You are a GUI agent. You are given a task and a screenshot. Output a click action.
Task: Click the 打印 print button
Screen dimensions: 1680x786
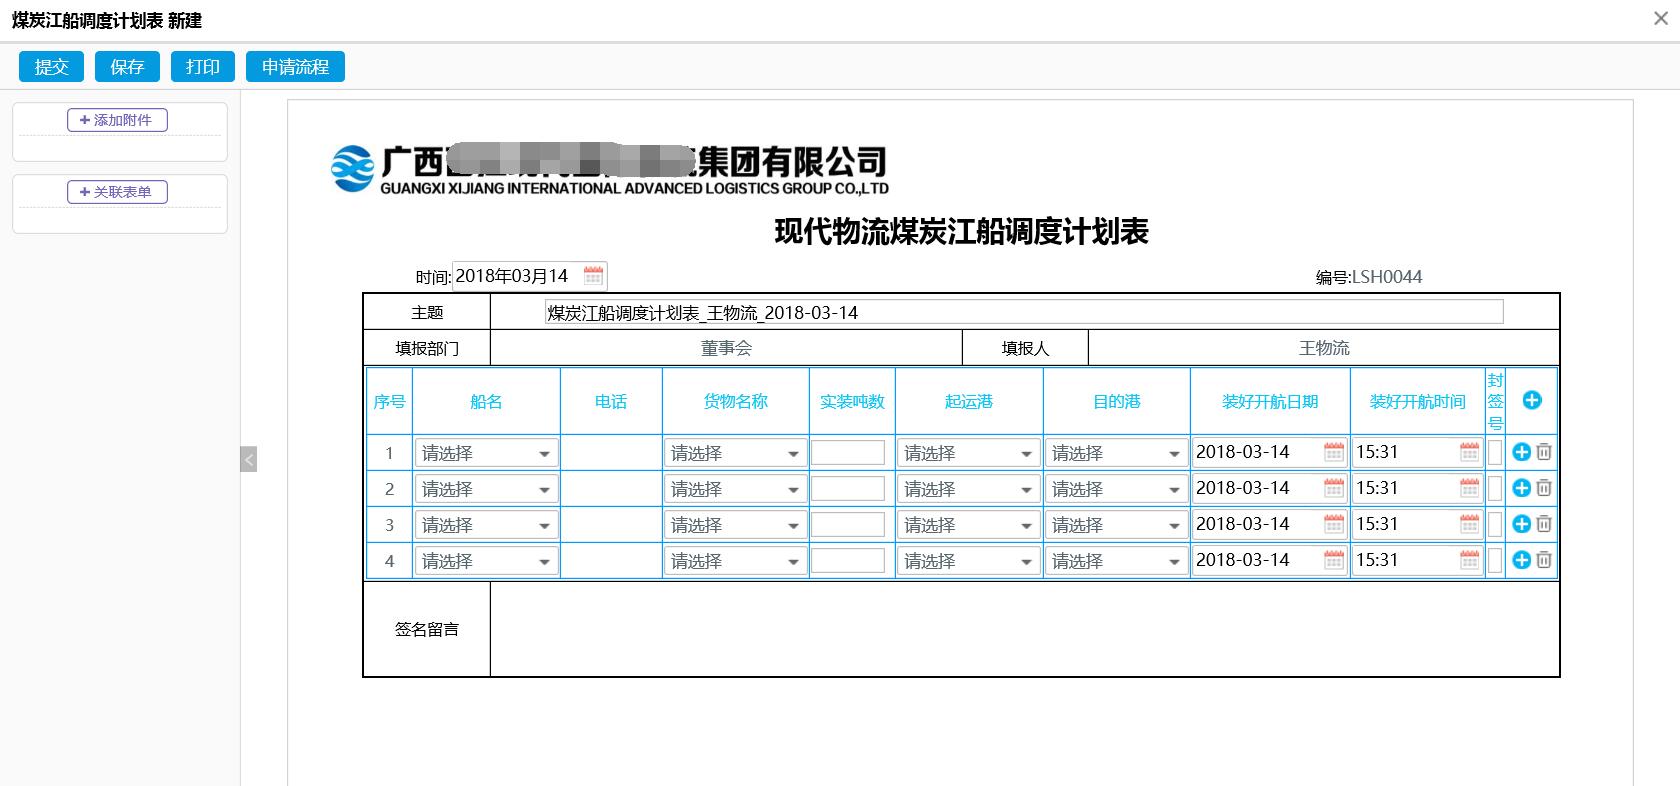[203, 67]
